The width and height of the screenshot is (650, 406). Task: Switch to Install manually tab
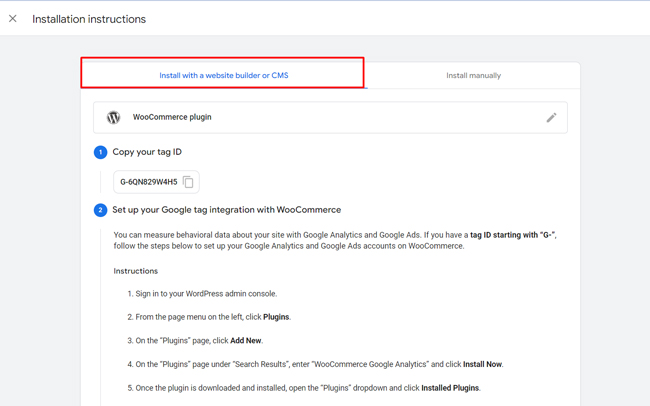[x=473, y=75]
